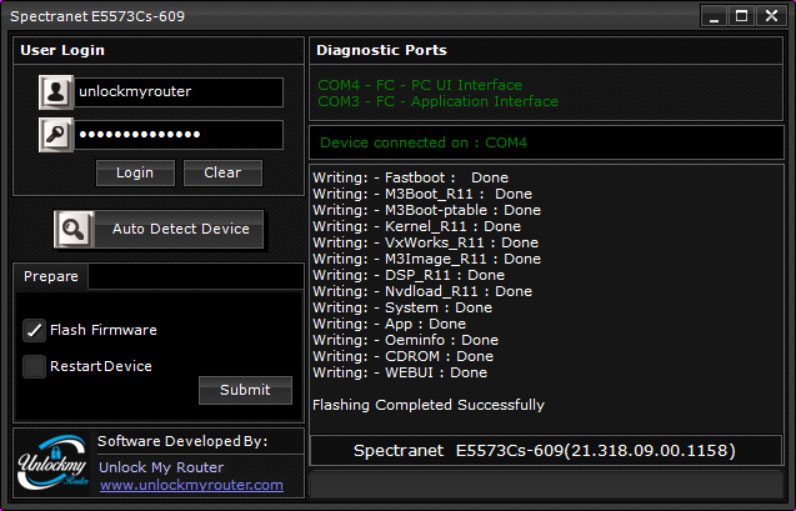Click the user avatar icon beside username
Screen dimensions: 796x511
56,92
